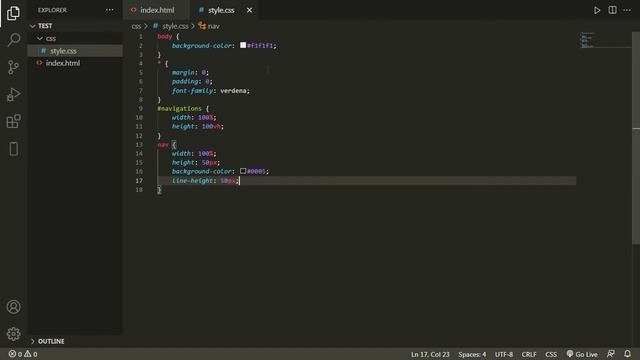The height and width of the screenshot is (360, 640).
Task: Open editor more actions ellipsis
Action: (x=627, y=10)
